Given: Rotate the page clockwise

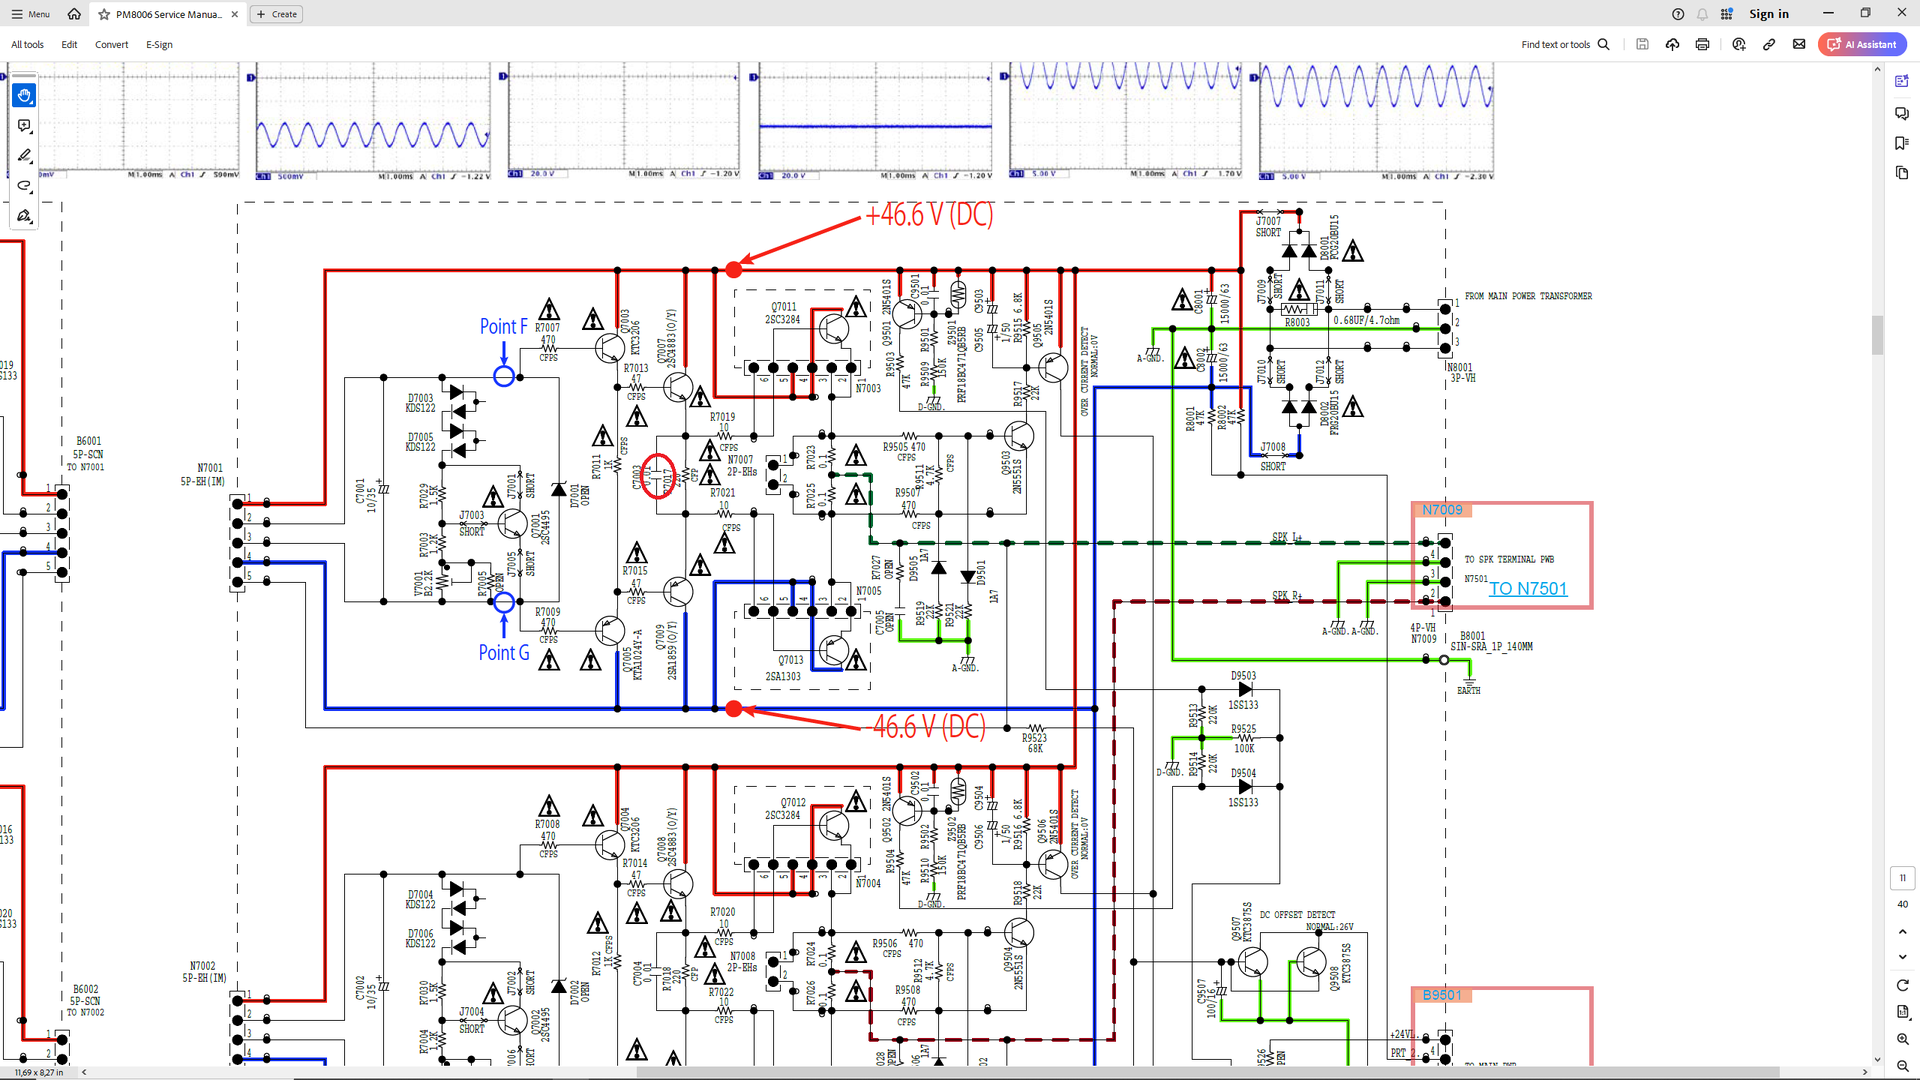Looking at the screenshot, I should click(x=1902, y=985).
